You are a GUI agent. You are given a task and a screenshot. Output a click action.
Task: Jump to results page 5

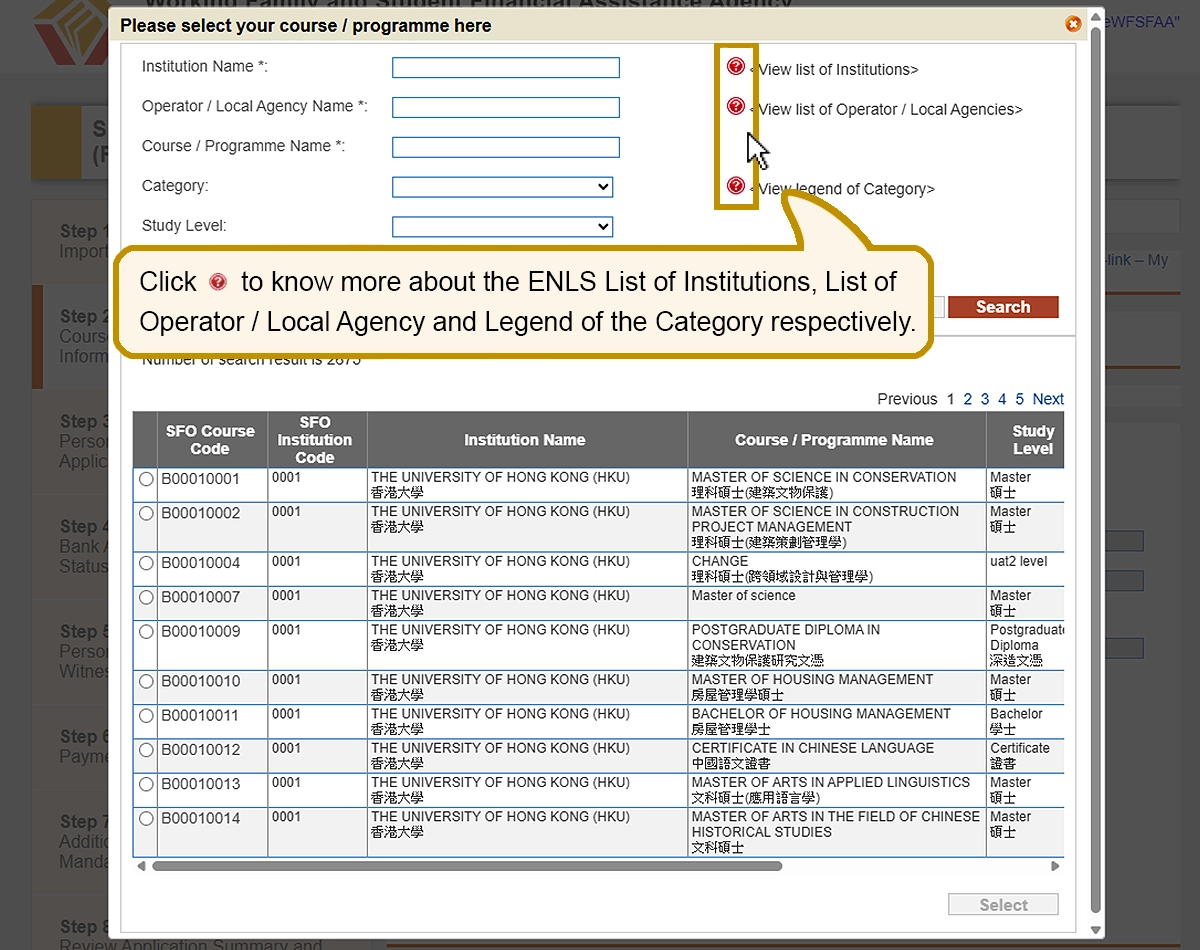click(1019, 399)
